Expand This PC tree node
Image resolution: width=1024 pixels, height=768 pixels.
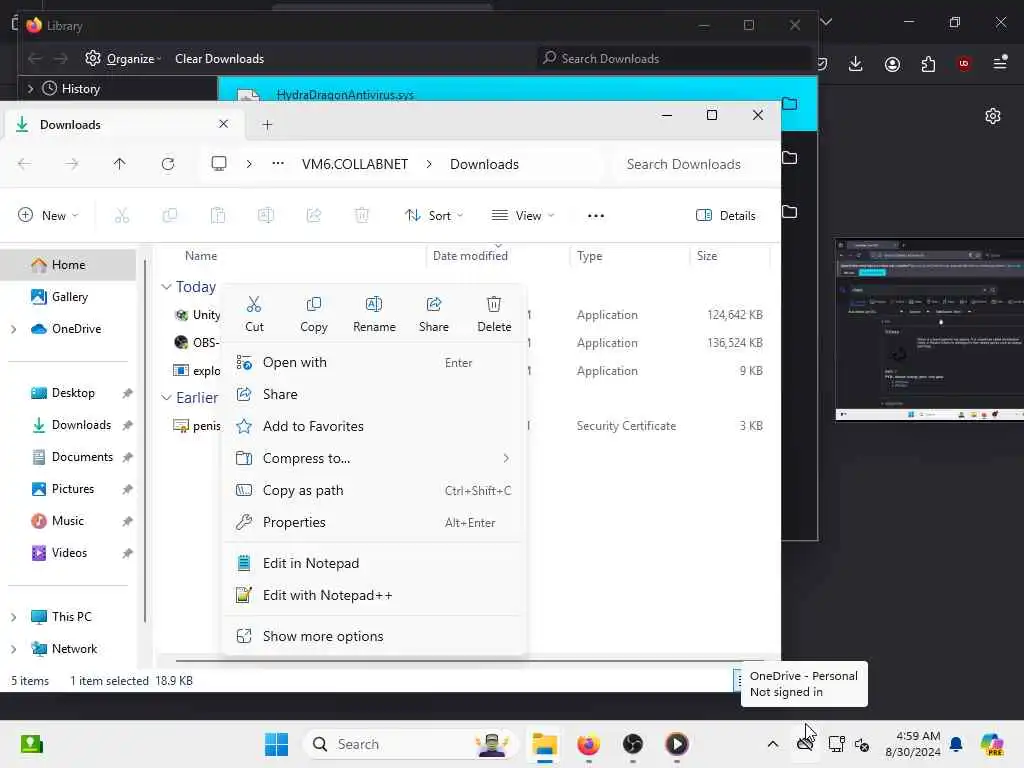(14, 617)
